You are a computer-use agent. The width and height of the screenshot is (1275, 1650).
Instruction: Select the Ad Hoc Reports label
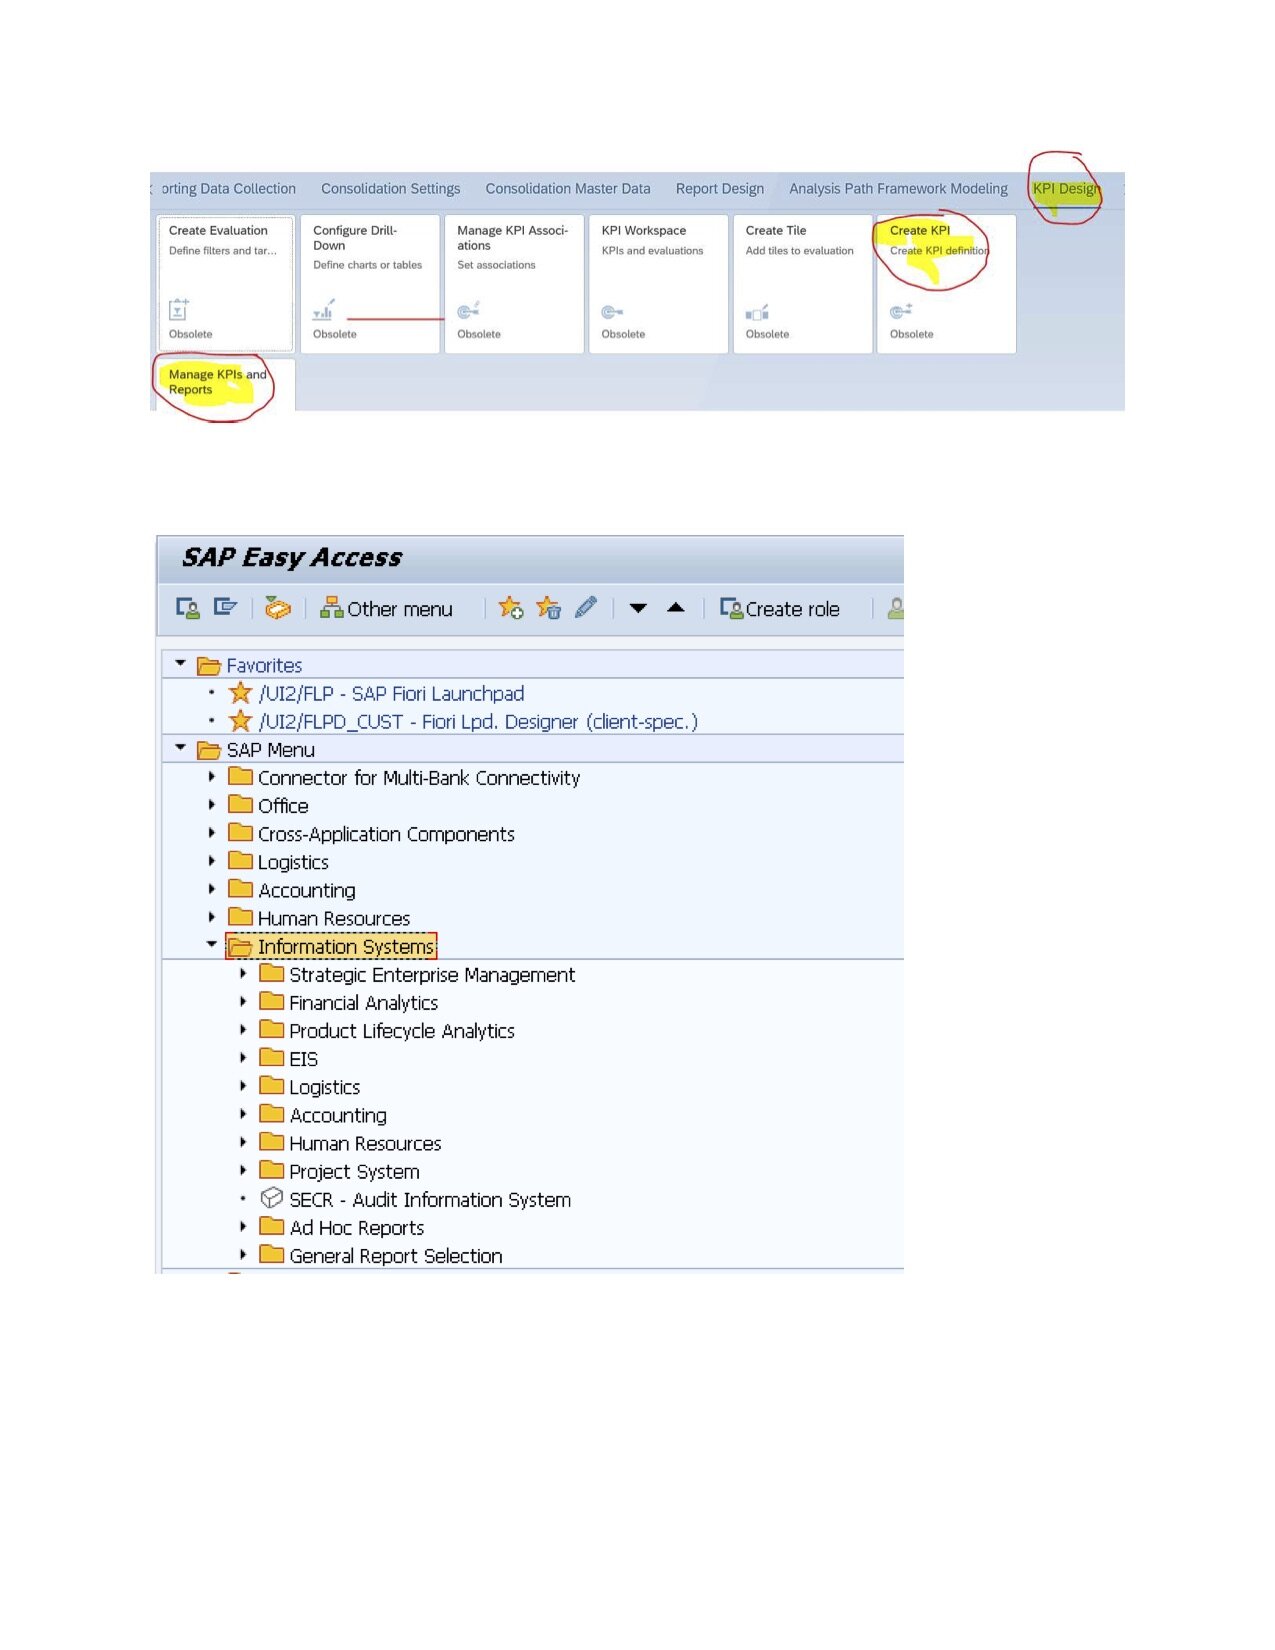[x=357, y=1228]
